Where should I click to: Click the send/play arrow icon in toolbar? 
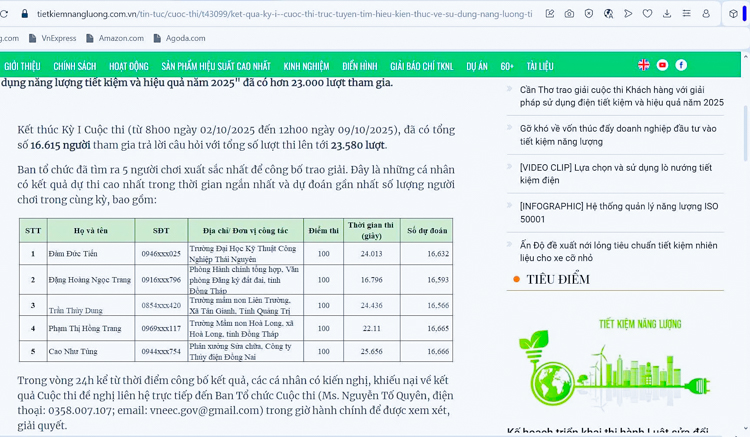tap(628, 14)
